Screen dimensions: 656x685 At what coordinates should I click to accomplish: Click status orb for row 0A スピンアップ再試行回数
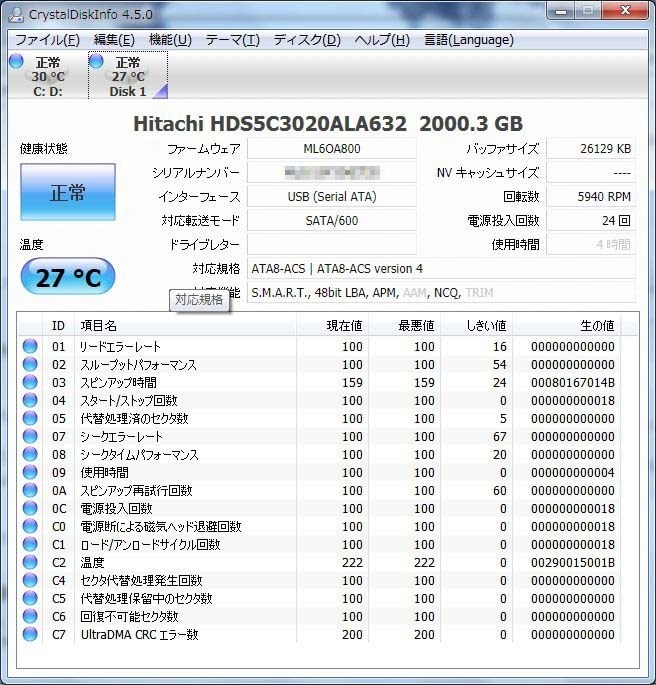coord(30,490)
